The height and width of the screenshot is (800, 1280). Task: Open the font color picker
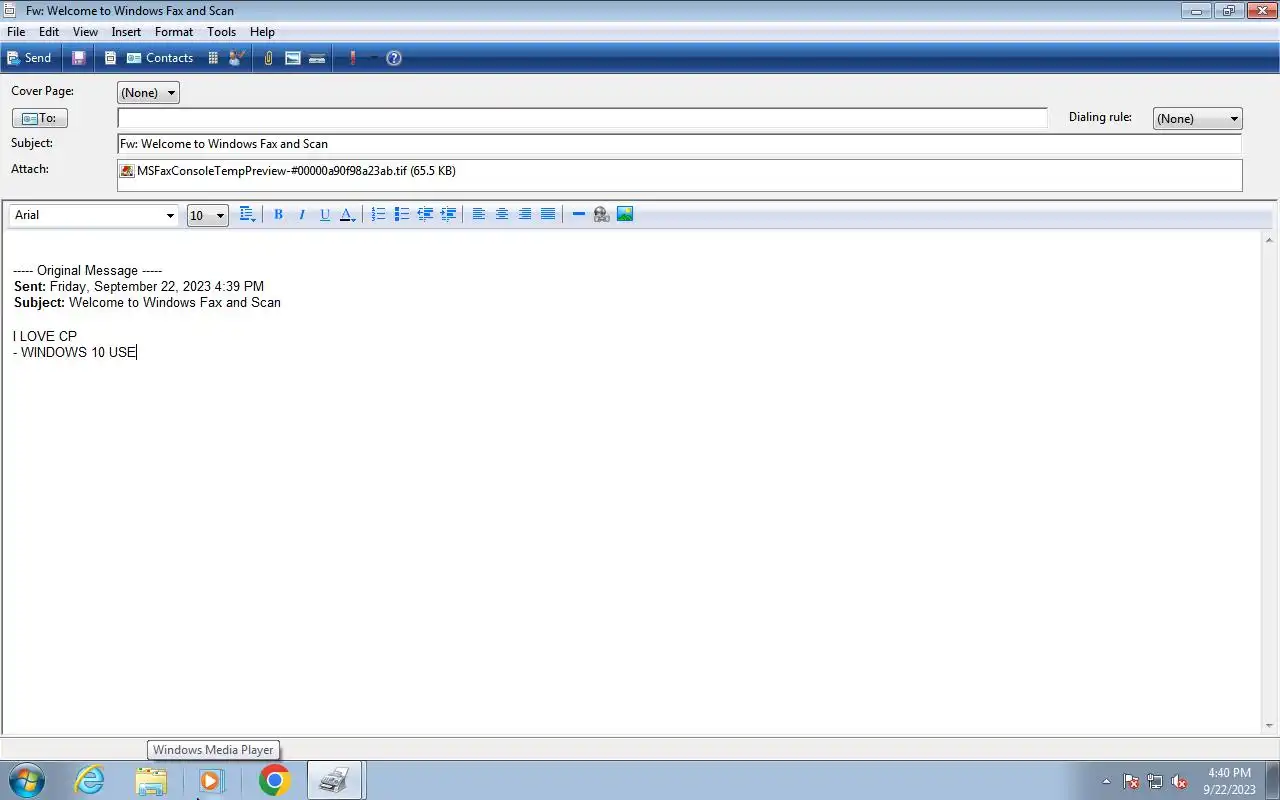click(x=347, y=214)
